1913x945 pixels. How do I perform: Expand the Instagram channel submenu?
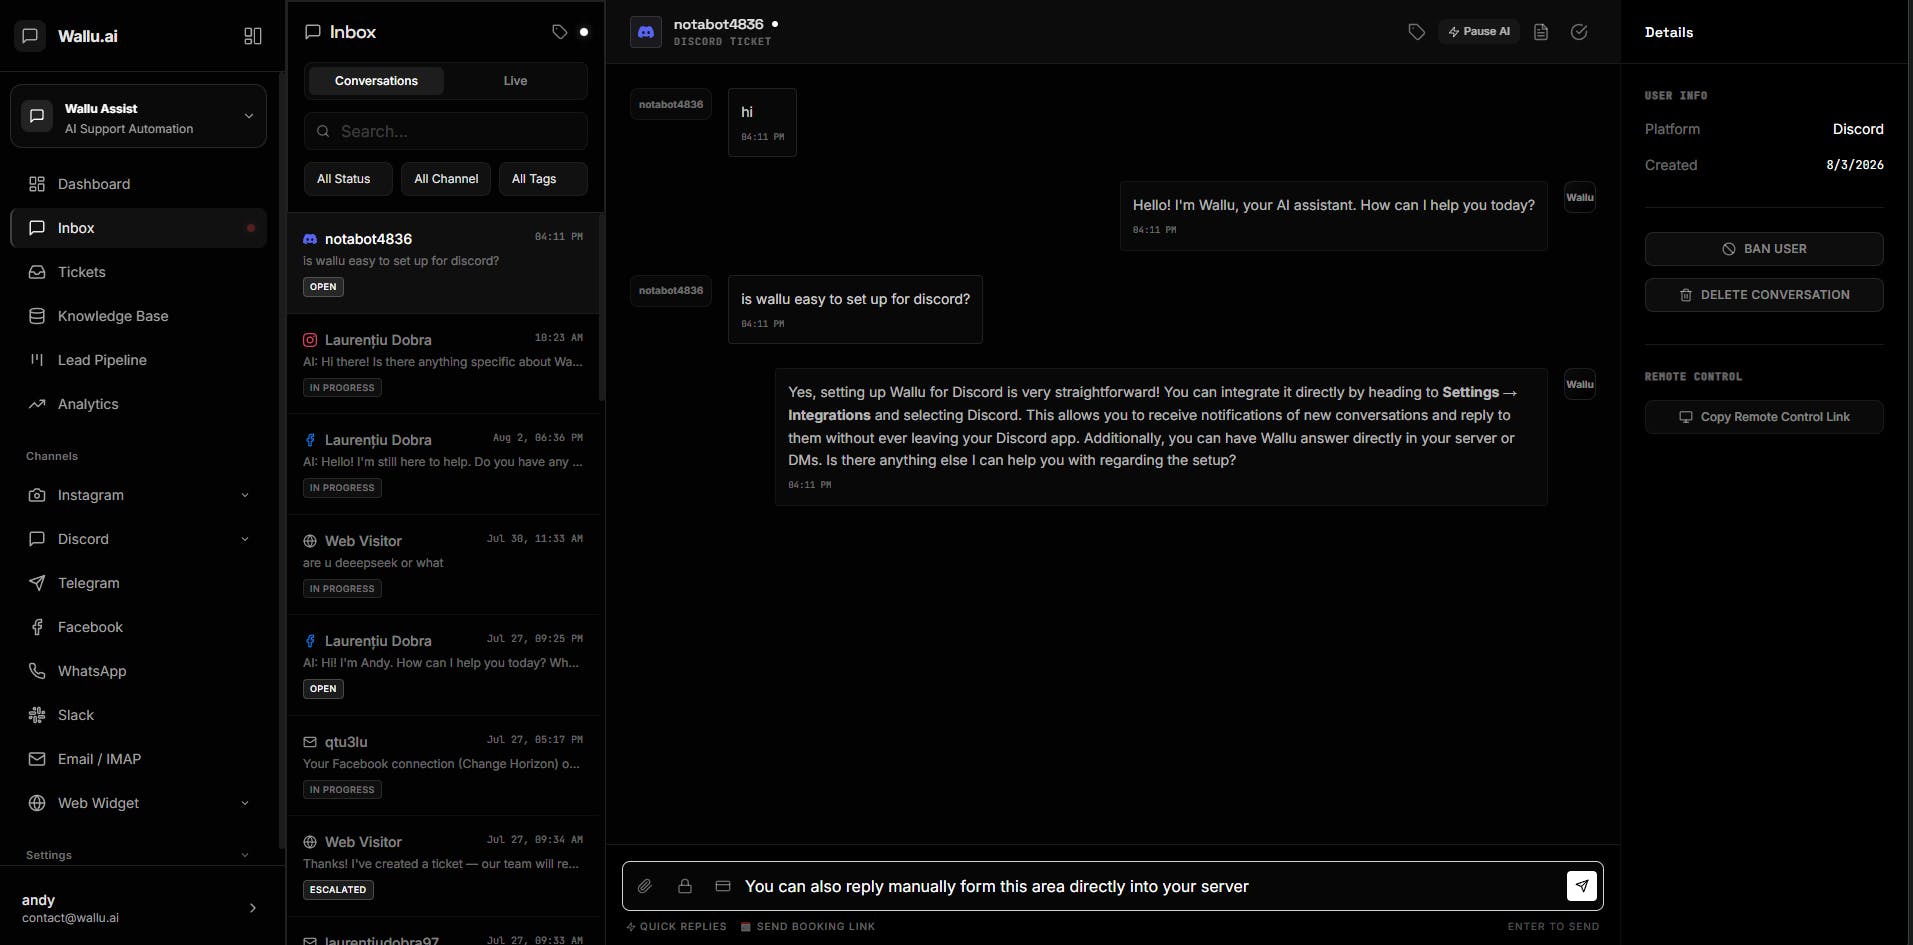pyautogui.click(x=245, y=495)
